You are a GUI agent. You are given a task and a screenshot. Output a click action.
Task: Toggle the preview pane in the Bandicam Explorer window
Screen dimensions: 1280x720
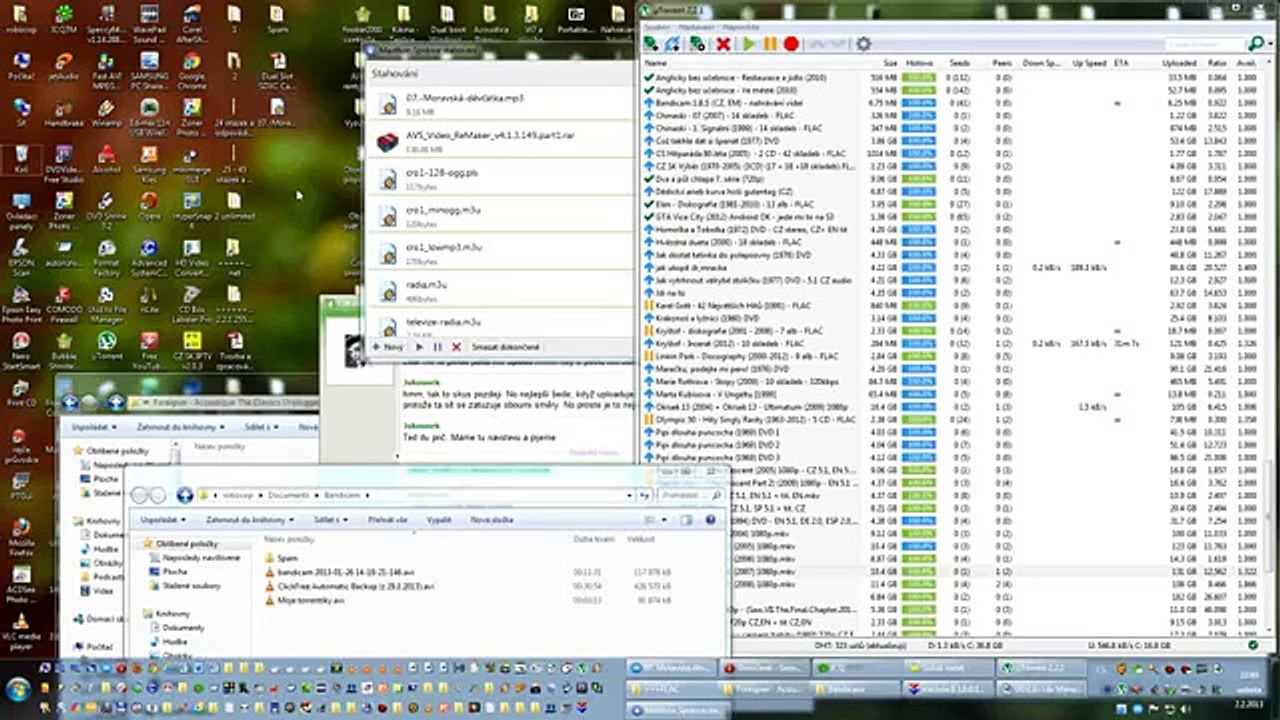687,520
